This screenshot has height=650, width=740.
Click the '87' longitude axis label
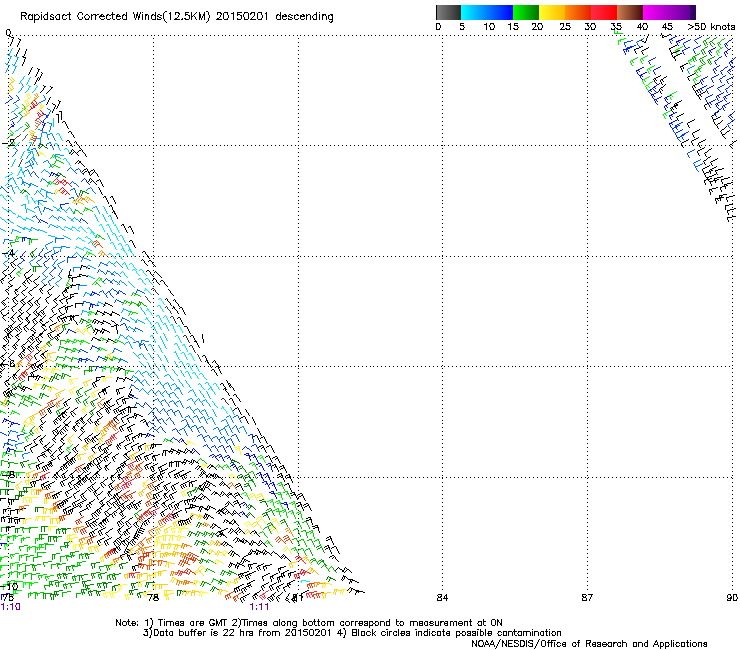pyautogui.click(x=587, y=598)
